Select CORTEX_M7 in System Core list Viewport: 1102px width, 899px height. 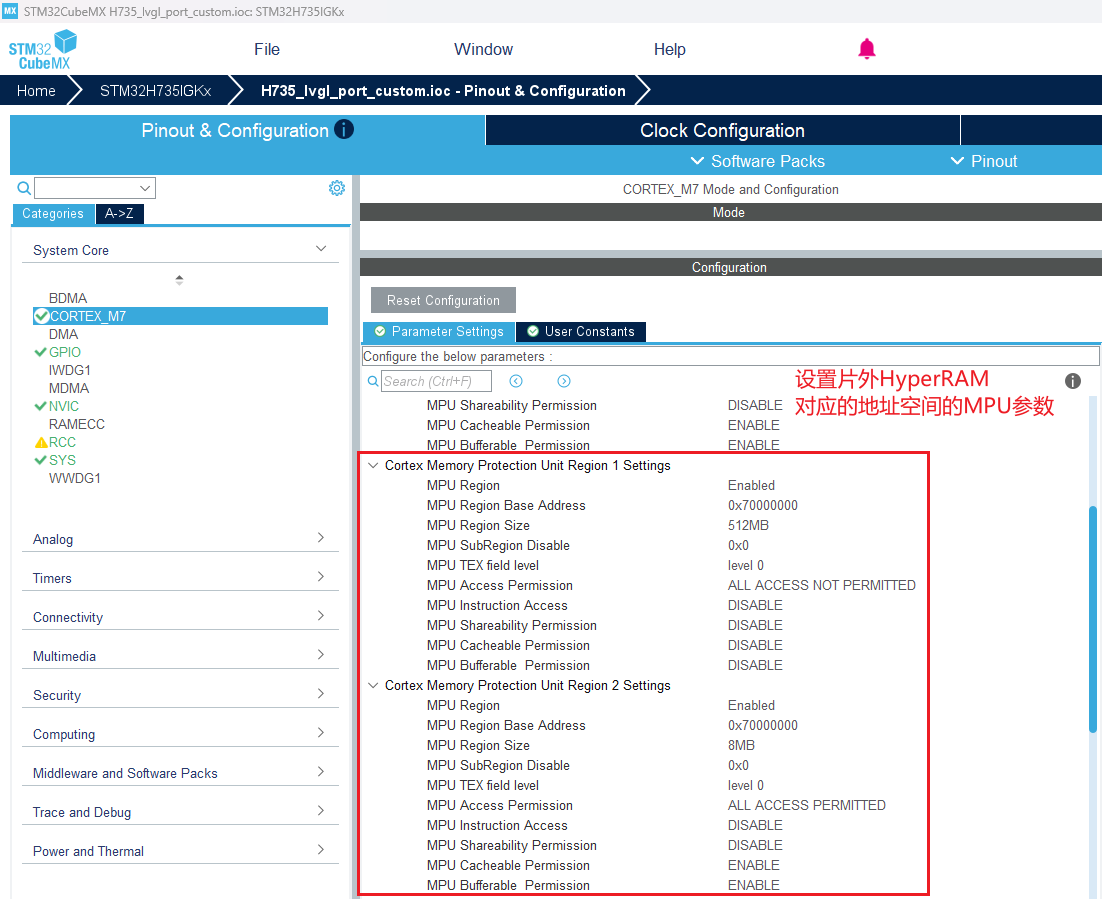click(x=181, y=316)
